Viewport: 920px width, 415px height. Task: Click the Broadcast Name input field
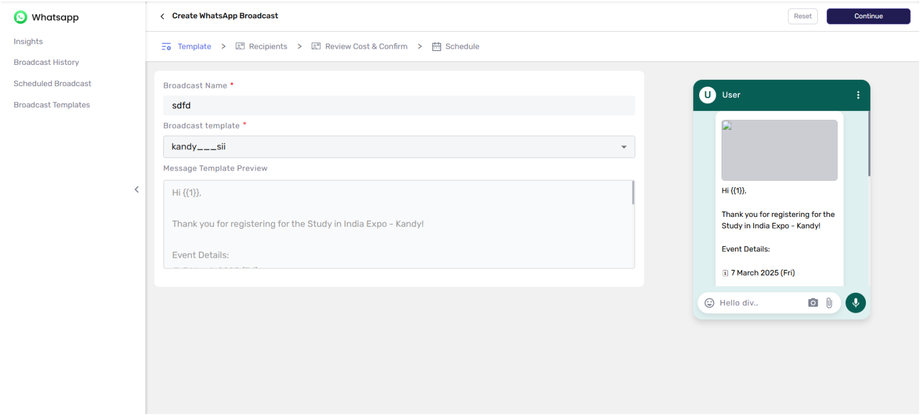[x=398, y=105]
